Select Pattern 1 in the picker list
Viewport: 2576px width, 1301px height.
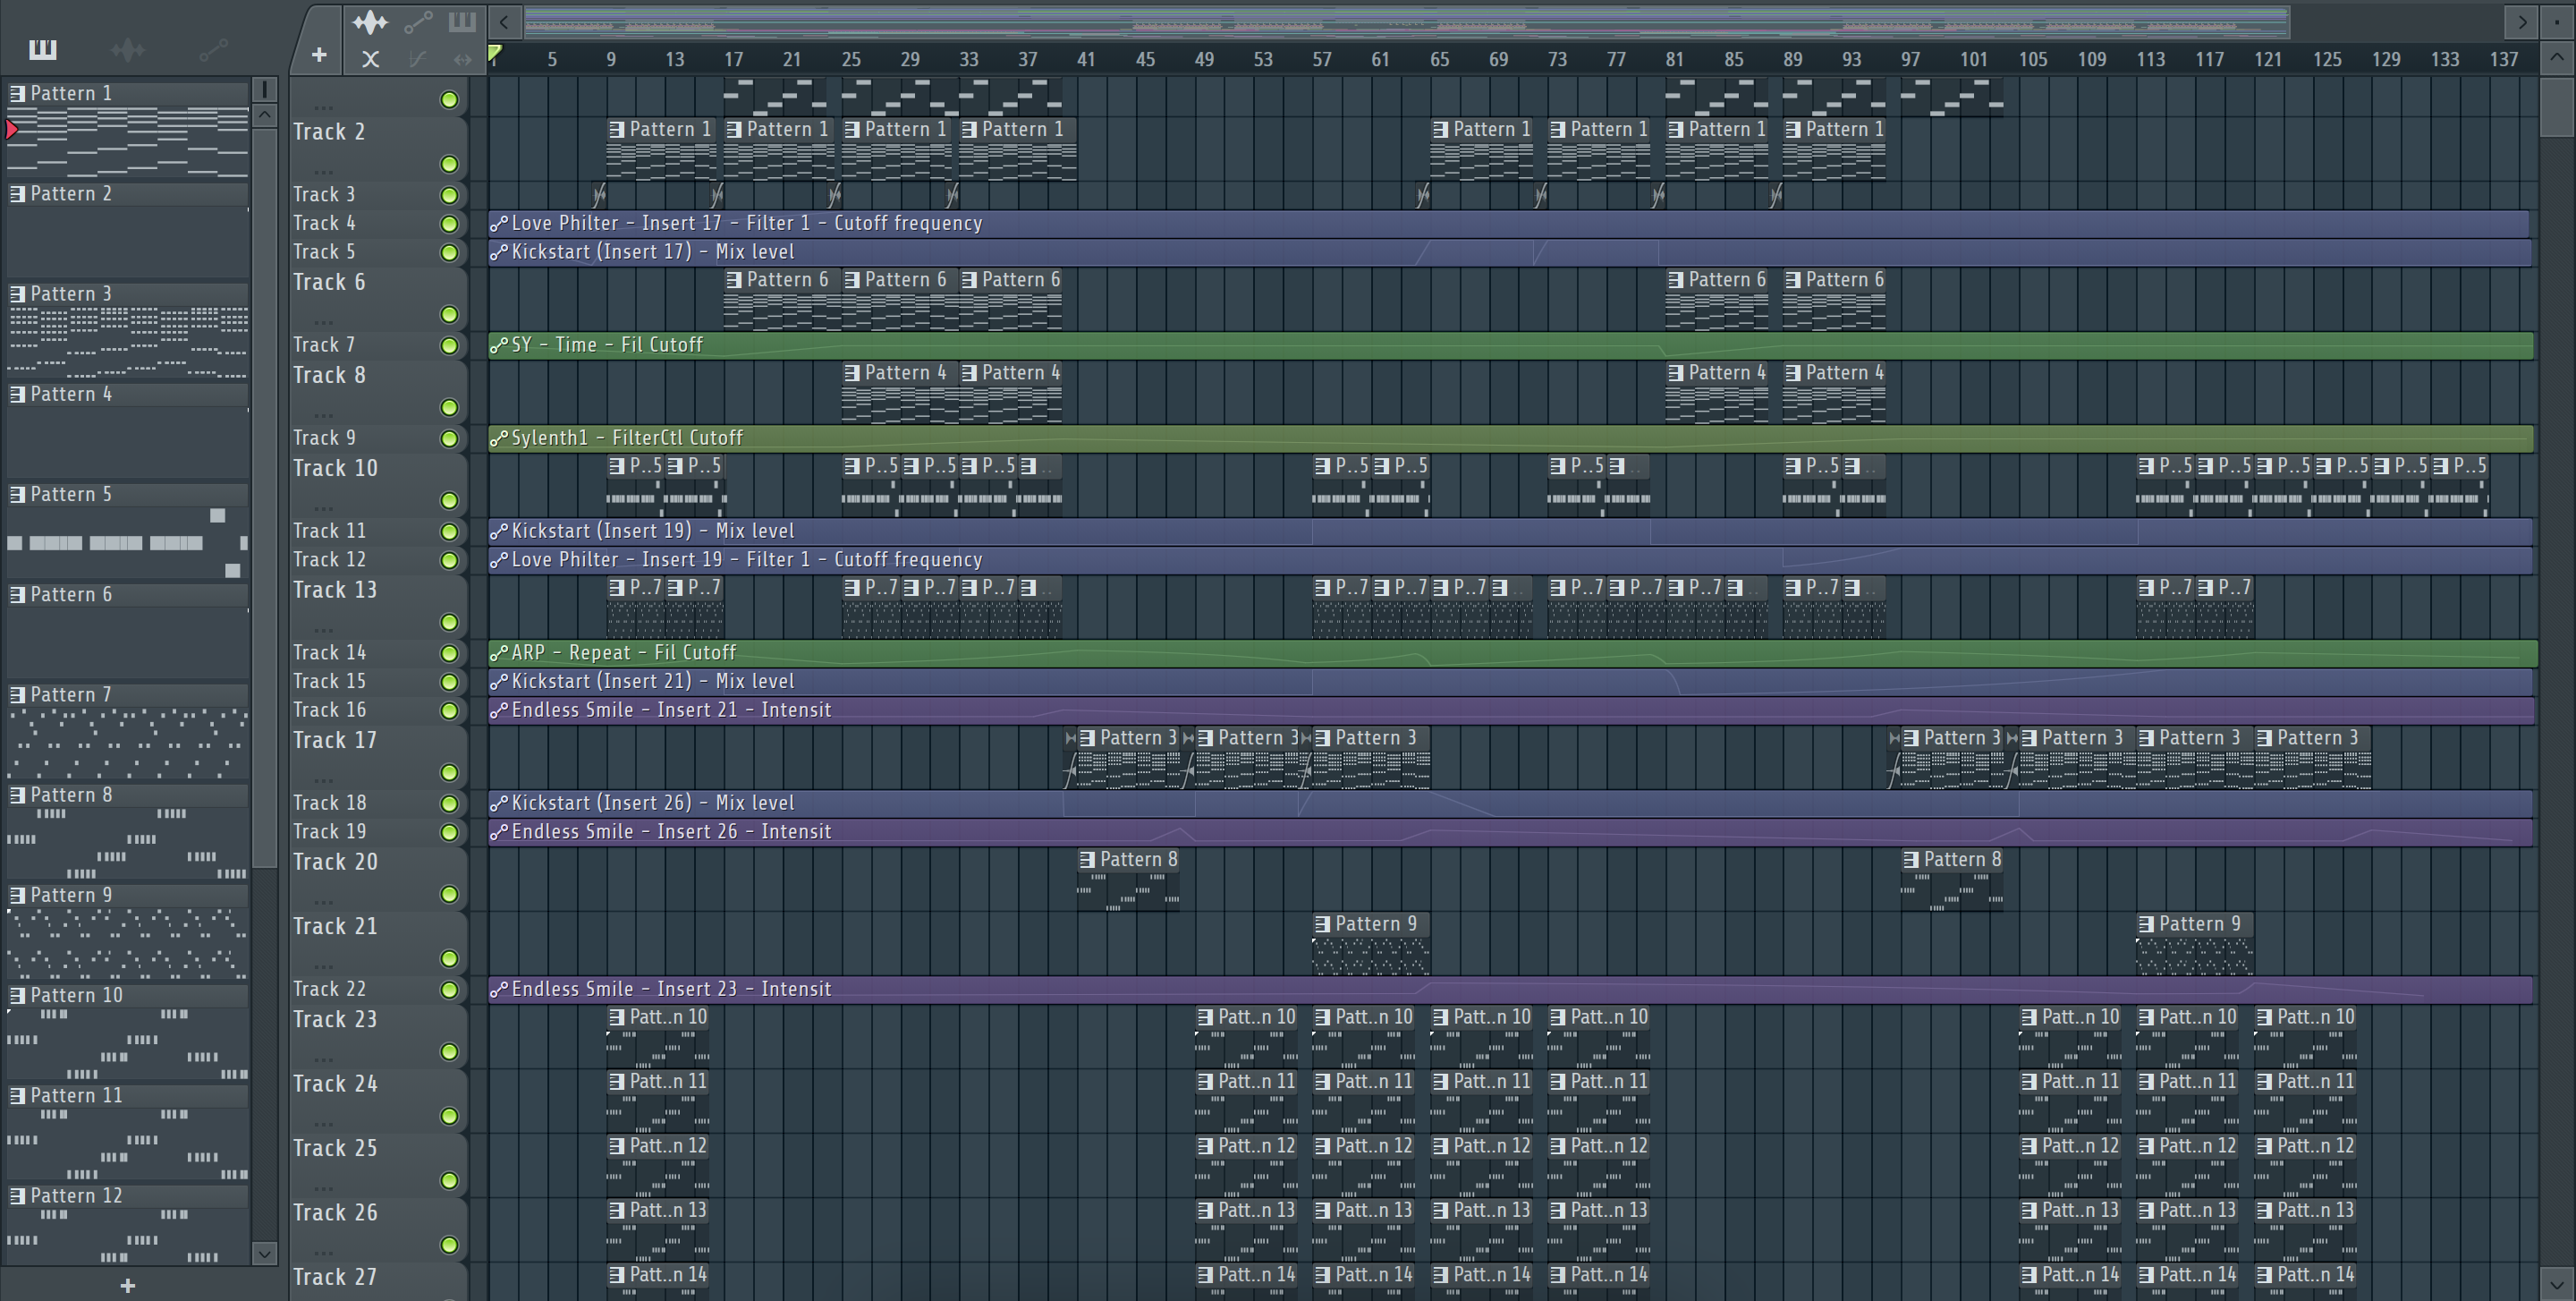pyautogui.click(x=128, y=93)
